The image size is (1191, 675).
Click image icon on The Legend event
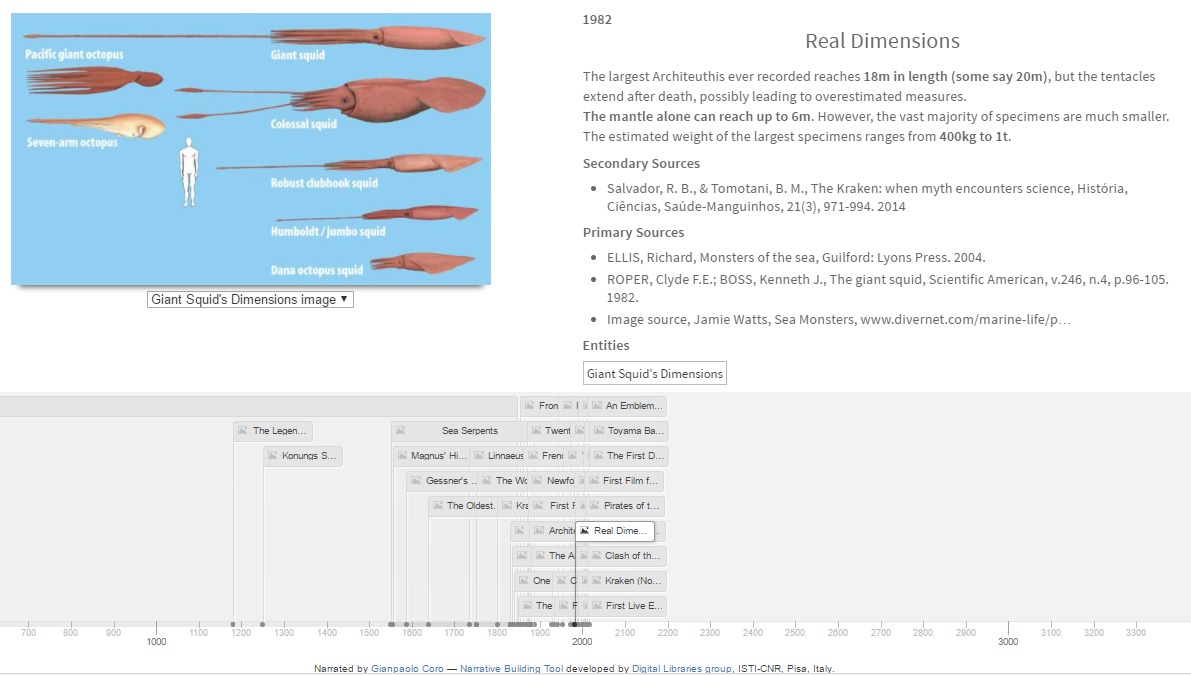(241, 431)
